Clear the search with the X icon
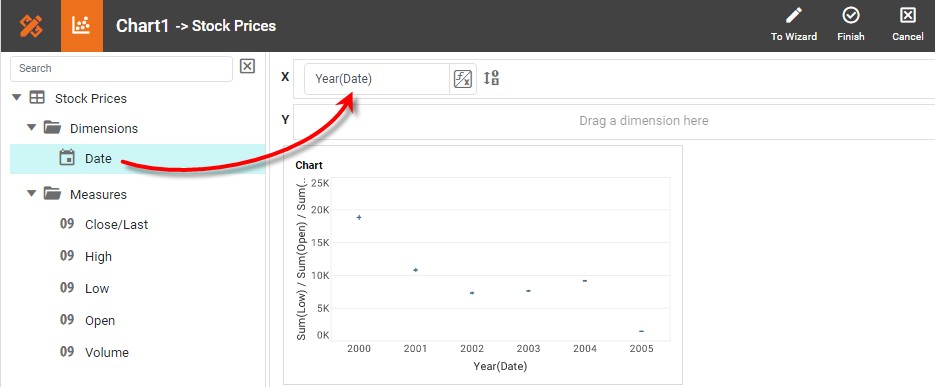935x387 pixels. point(247,66)
